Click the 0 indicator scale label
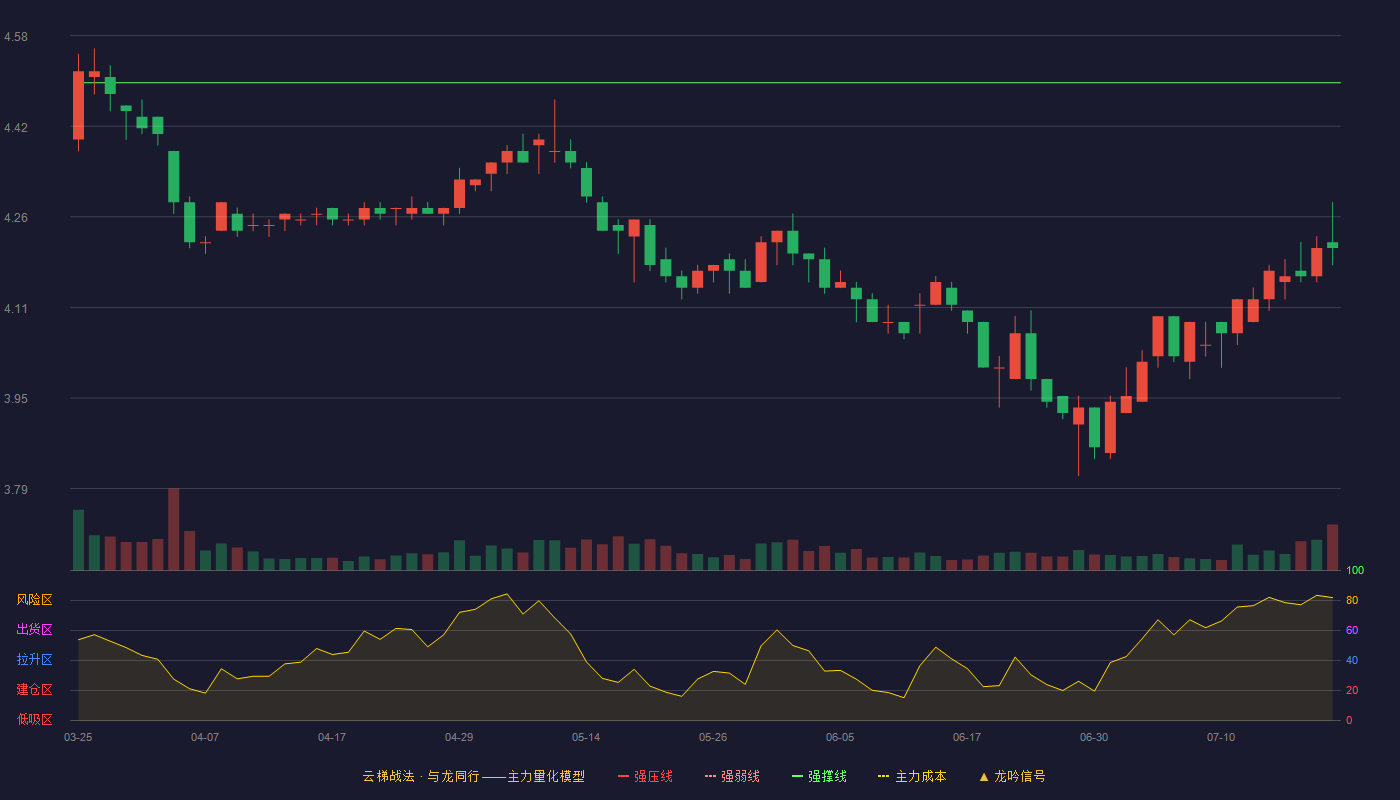 (x=1349, y=720)
